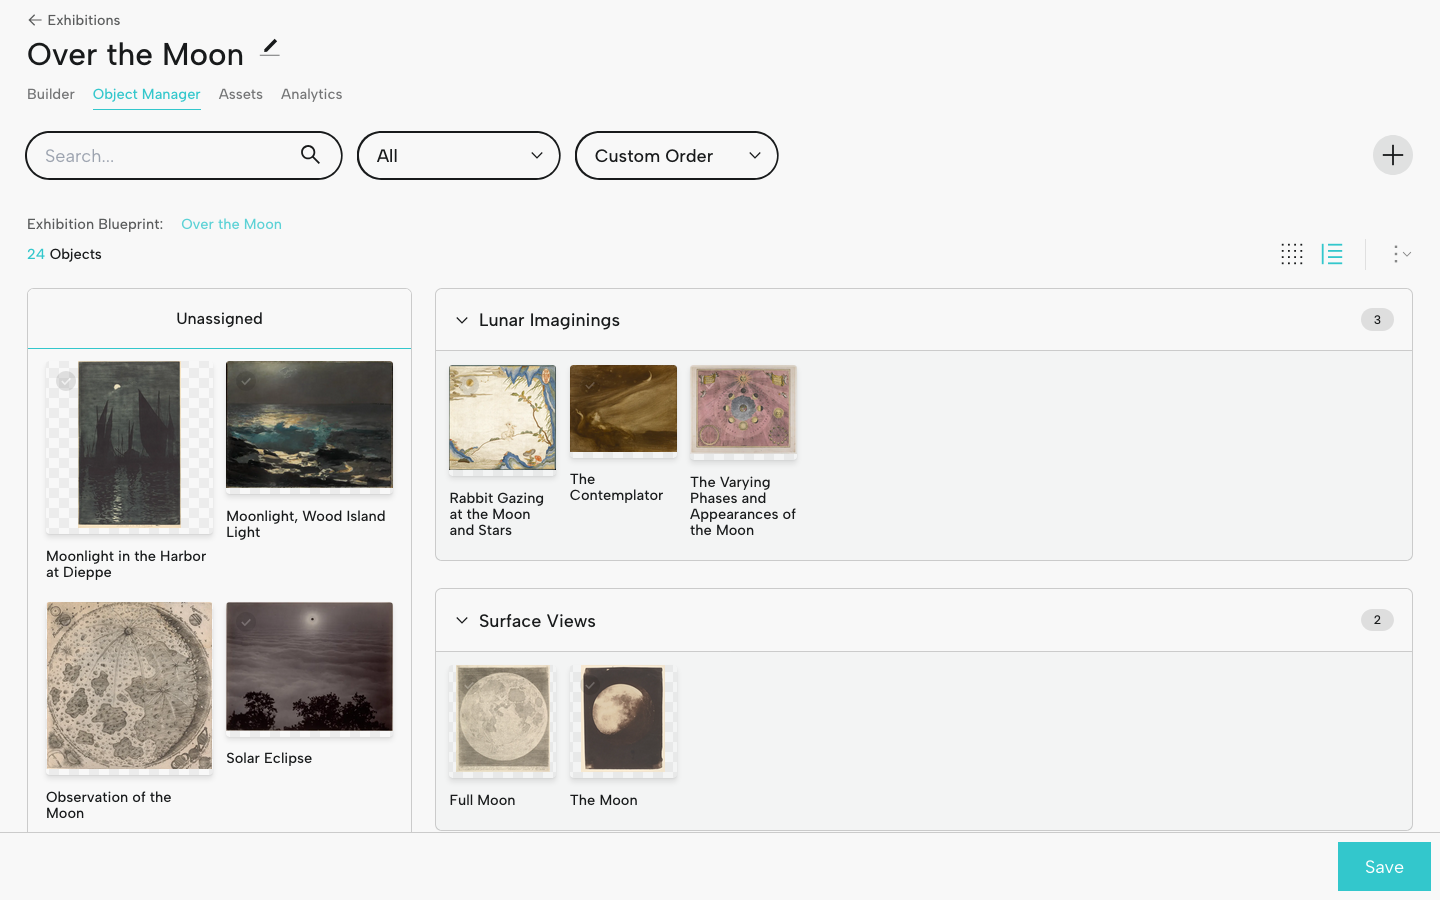Viewport: 1440px width, 900px height.
Task: Open the All filter dropdown
Action: [x=458, y=156]
